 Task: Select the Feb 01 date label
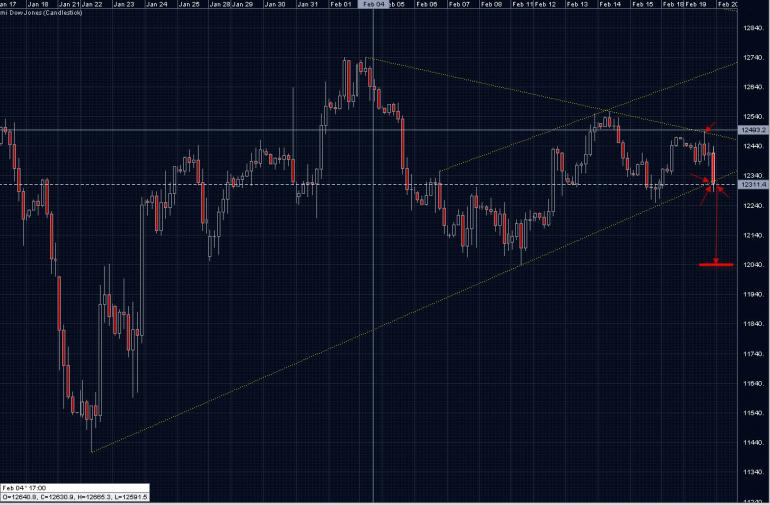point(340,4)
